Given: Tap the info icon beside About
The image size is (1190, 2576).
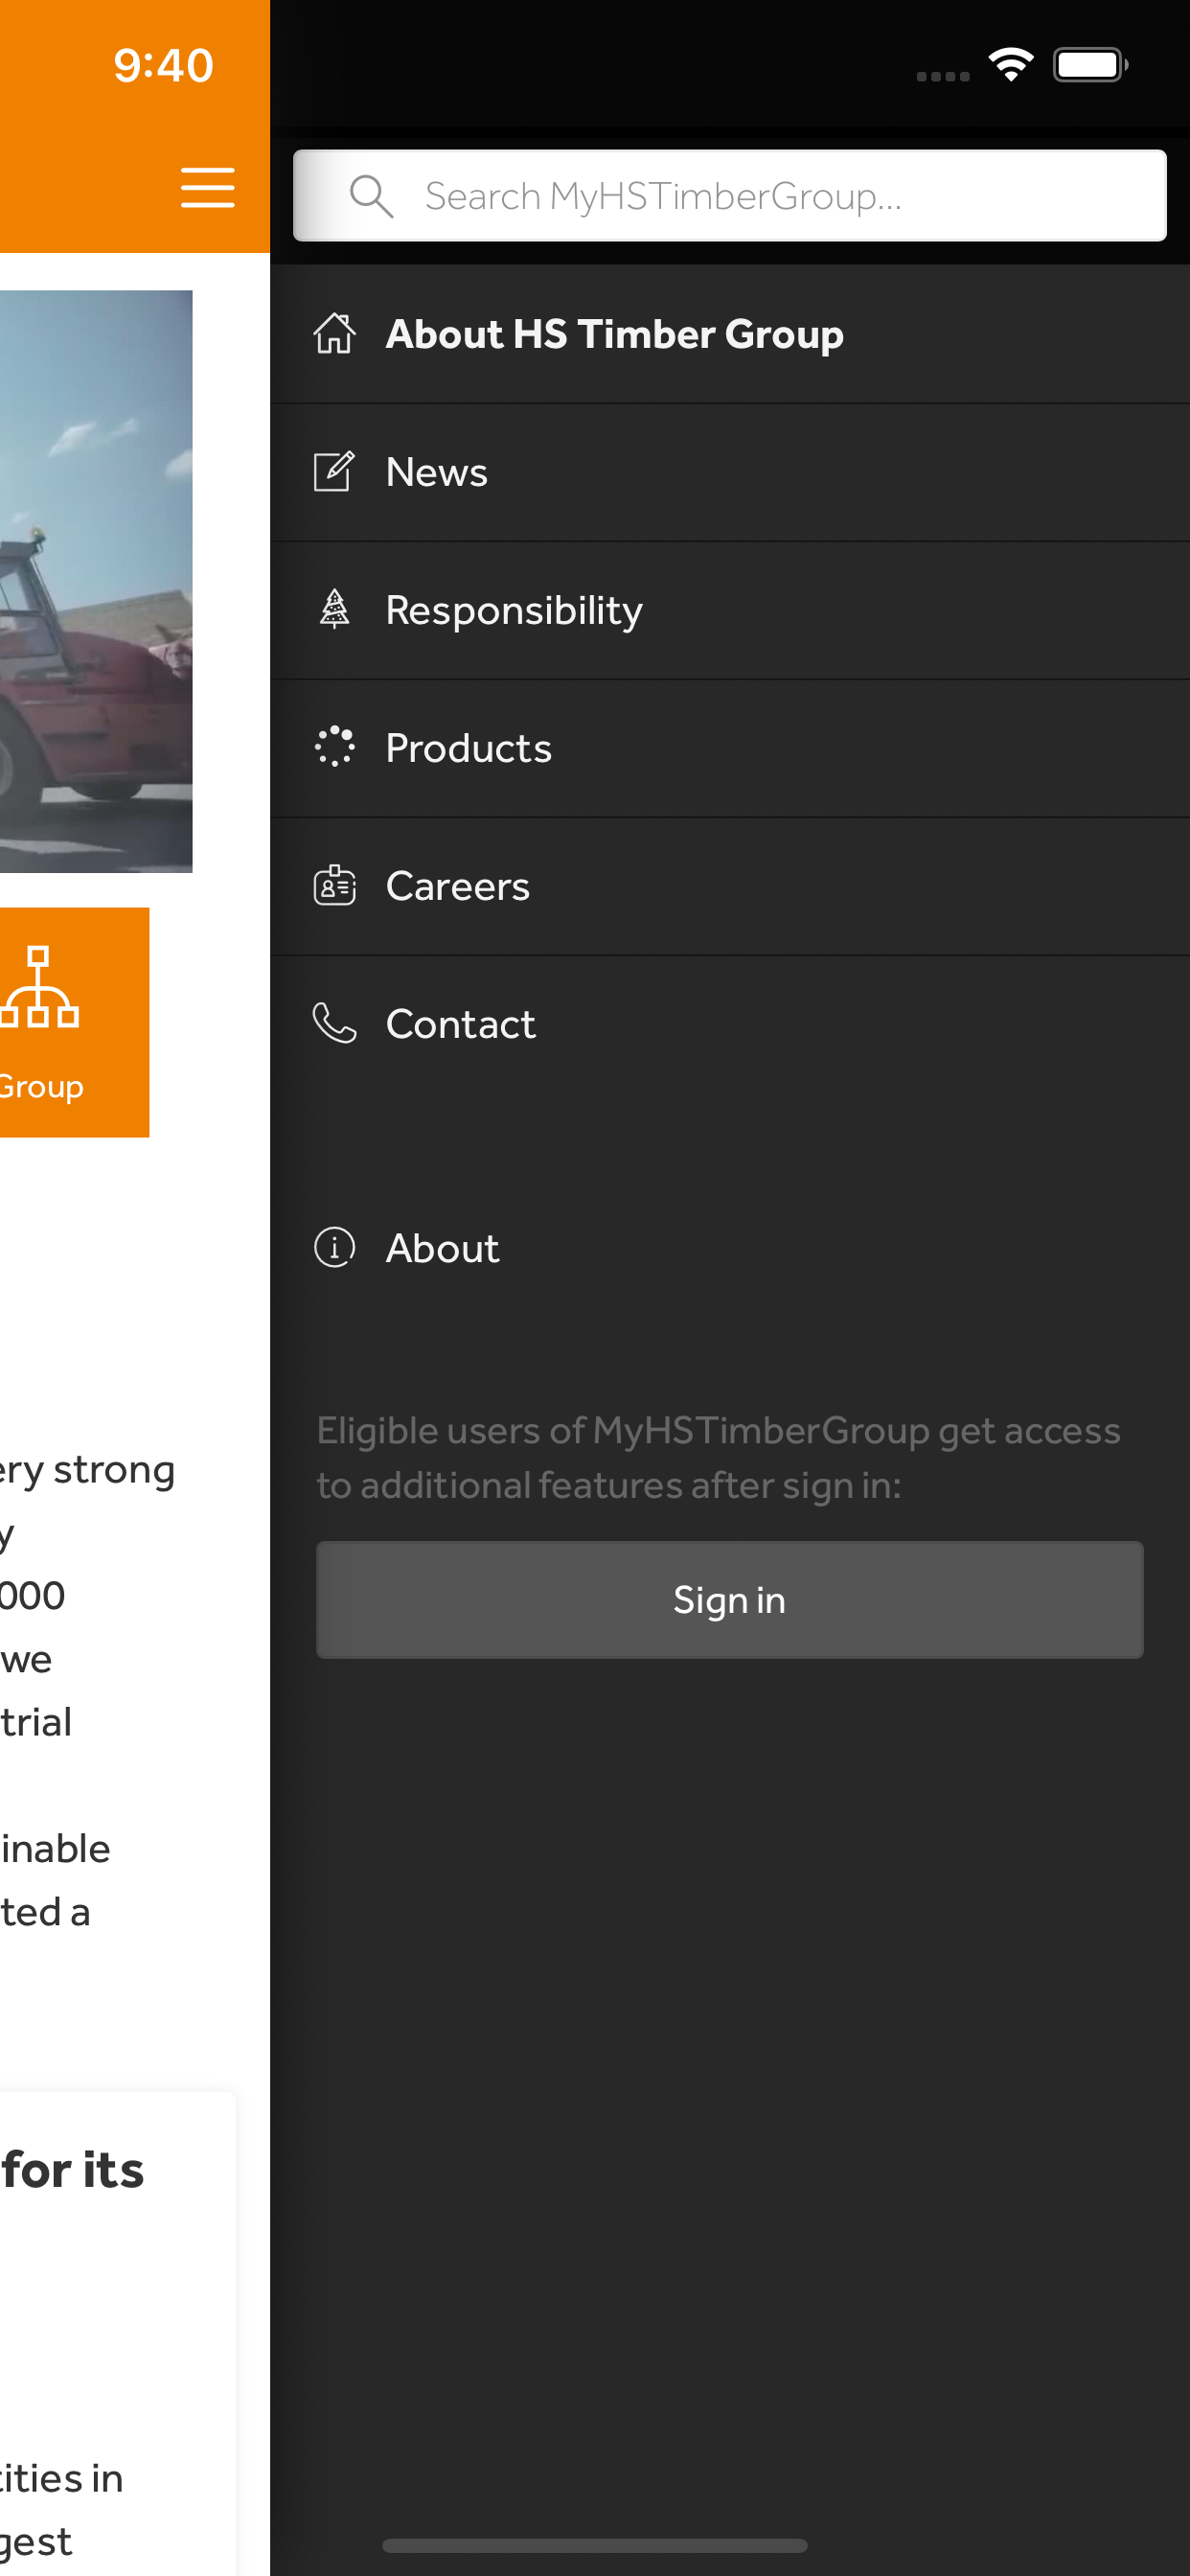Looking at the screenshot, I should coord(334,1247).
